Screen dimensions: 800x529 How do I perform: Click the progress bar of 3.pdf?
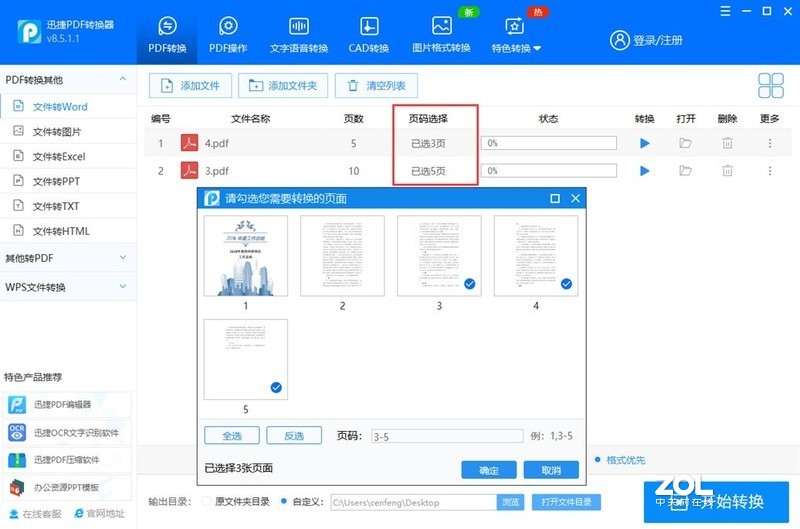tap(548, 170)
